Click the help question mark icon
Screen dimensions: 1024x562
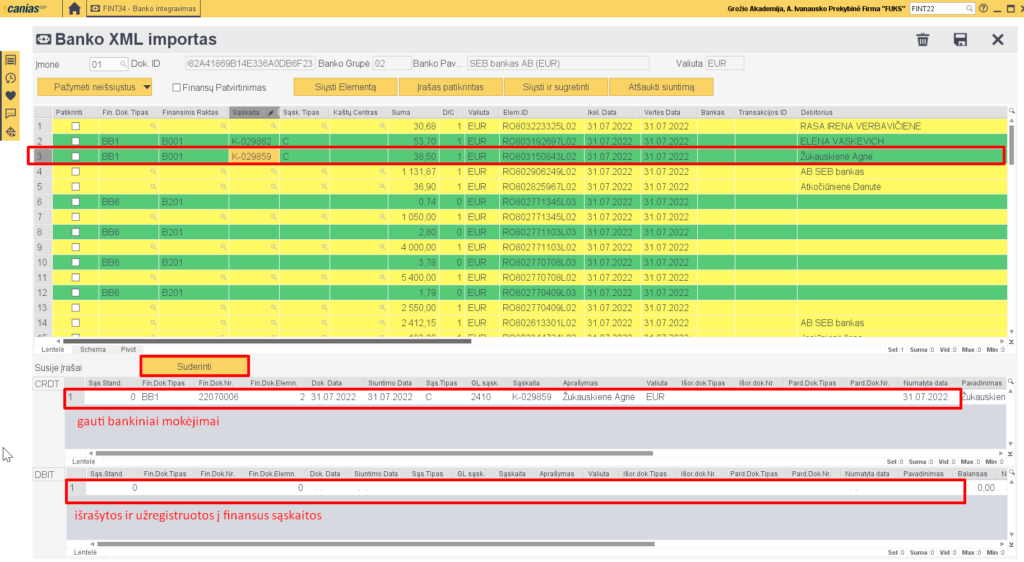pos(983,8)
